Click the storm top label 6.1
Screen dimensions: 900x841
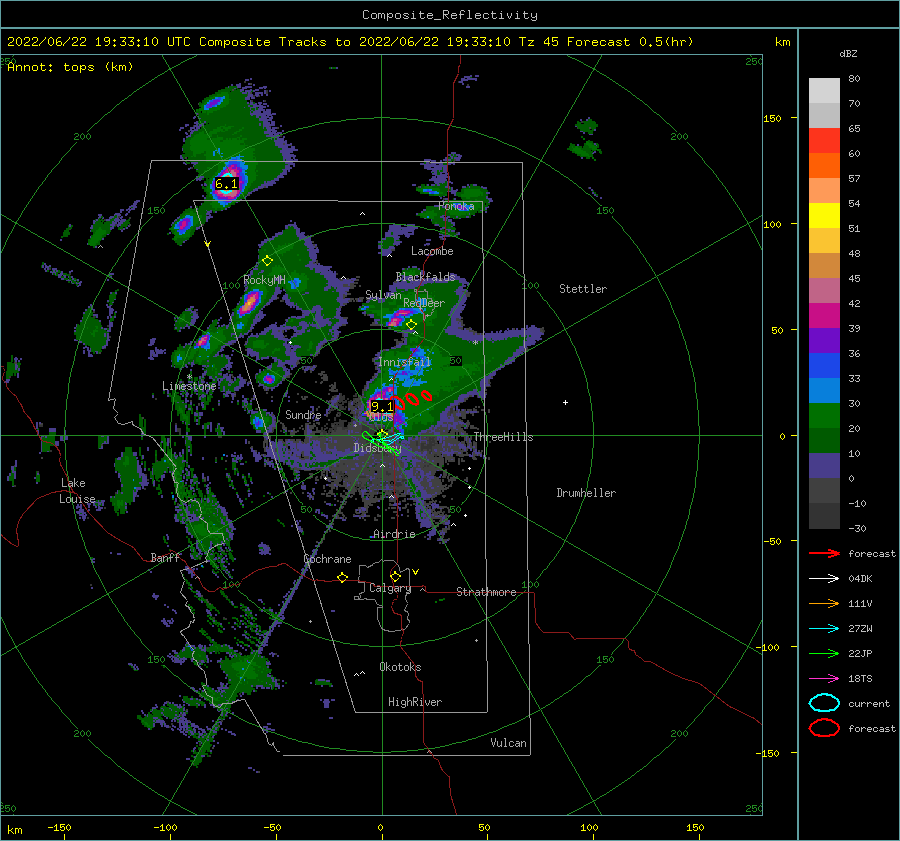pyautogui.click(x=226, y=184)
